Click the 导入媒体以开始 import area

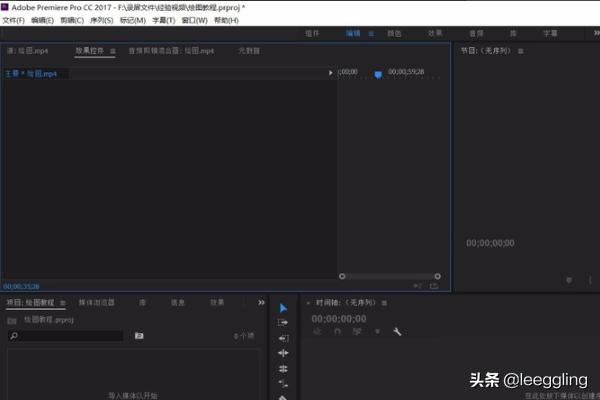[x=133, y=395]
